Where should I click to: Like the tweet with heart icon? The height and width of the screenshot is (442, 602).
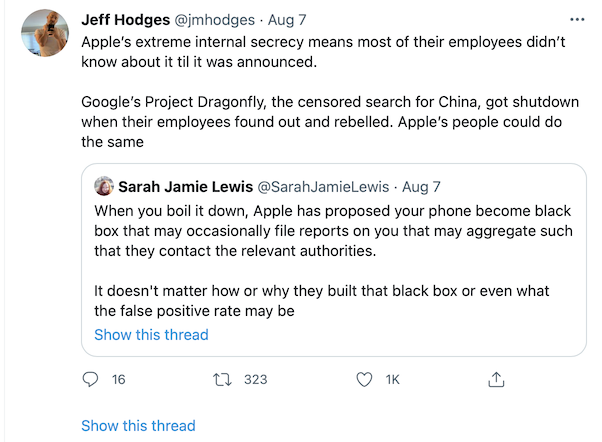(x=364, y=380)
